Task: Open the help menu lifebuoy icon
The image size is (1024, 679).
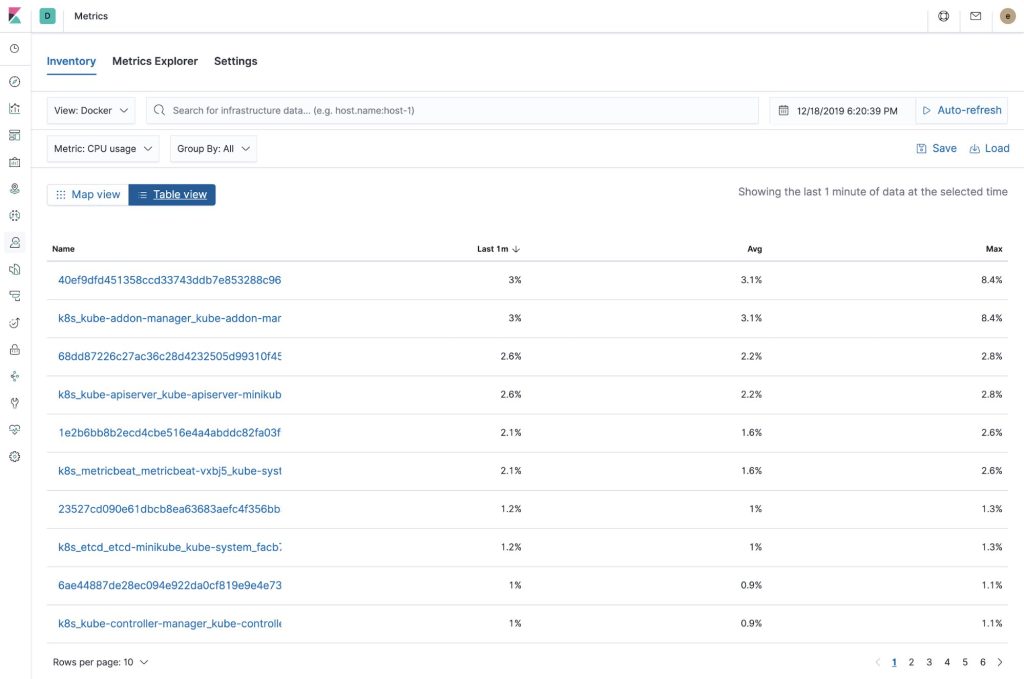Action: point(944,16)
